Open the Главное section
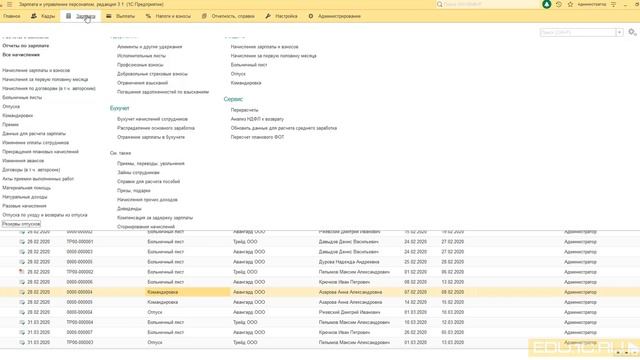This screenshot has height=360, width=640. point(11,16)
